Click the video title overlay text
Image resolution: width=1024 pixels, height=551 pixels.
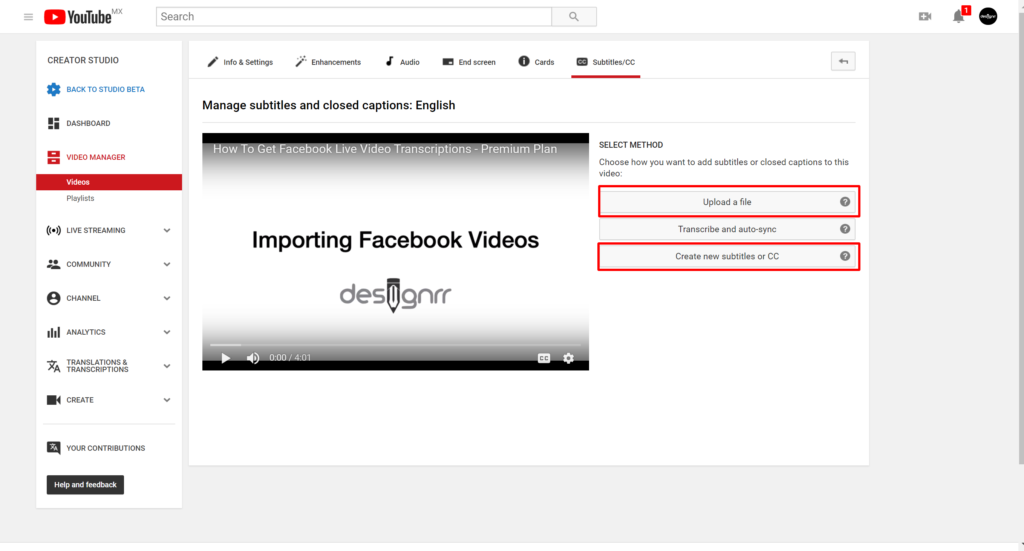385,149
